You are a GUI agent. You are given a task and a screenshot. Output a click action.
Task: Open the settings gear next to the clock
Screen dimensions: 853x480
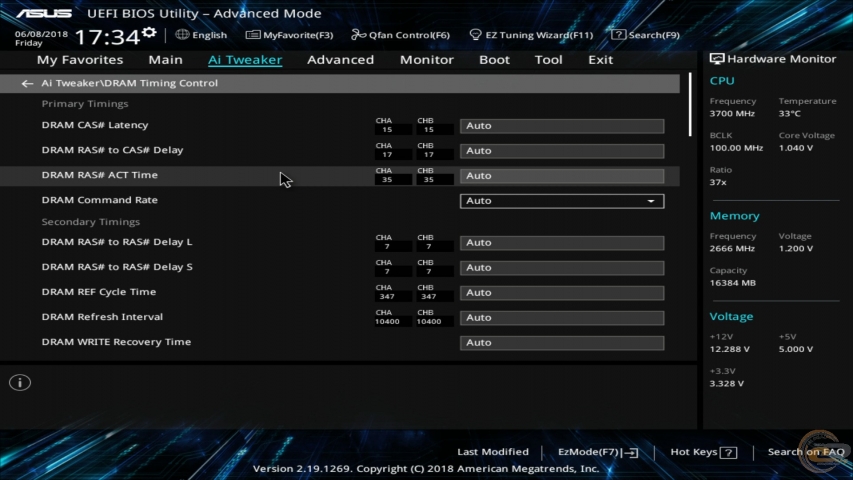(x=149, y=33)
